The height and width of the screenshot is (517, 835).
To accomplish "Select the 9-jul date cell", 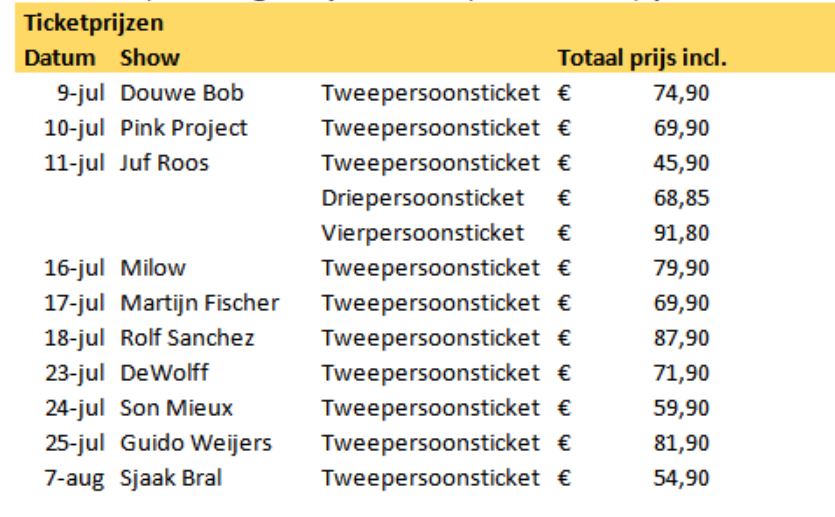I will point(81,93).
